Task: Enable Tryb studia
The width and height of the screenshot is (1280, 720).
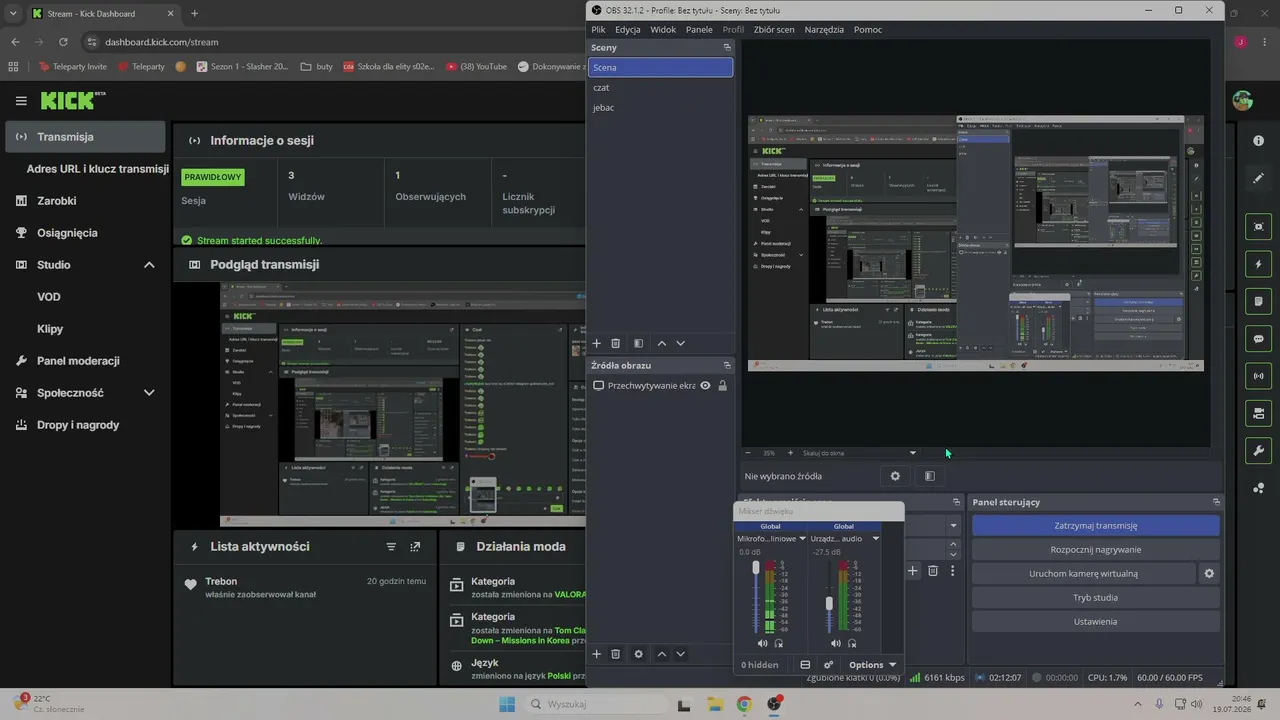Action: tap(1096, 598)
